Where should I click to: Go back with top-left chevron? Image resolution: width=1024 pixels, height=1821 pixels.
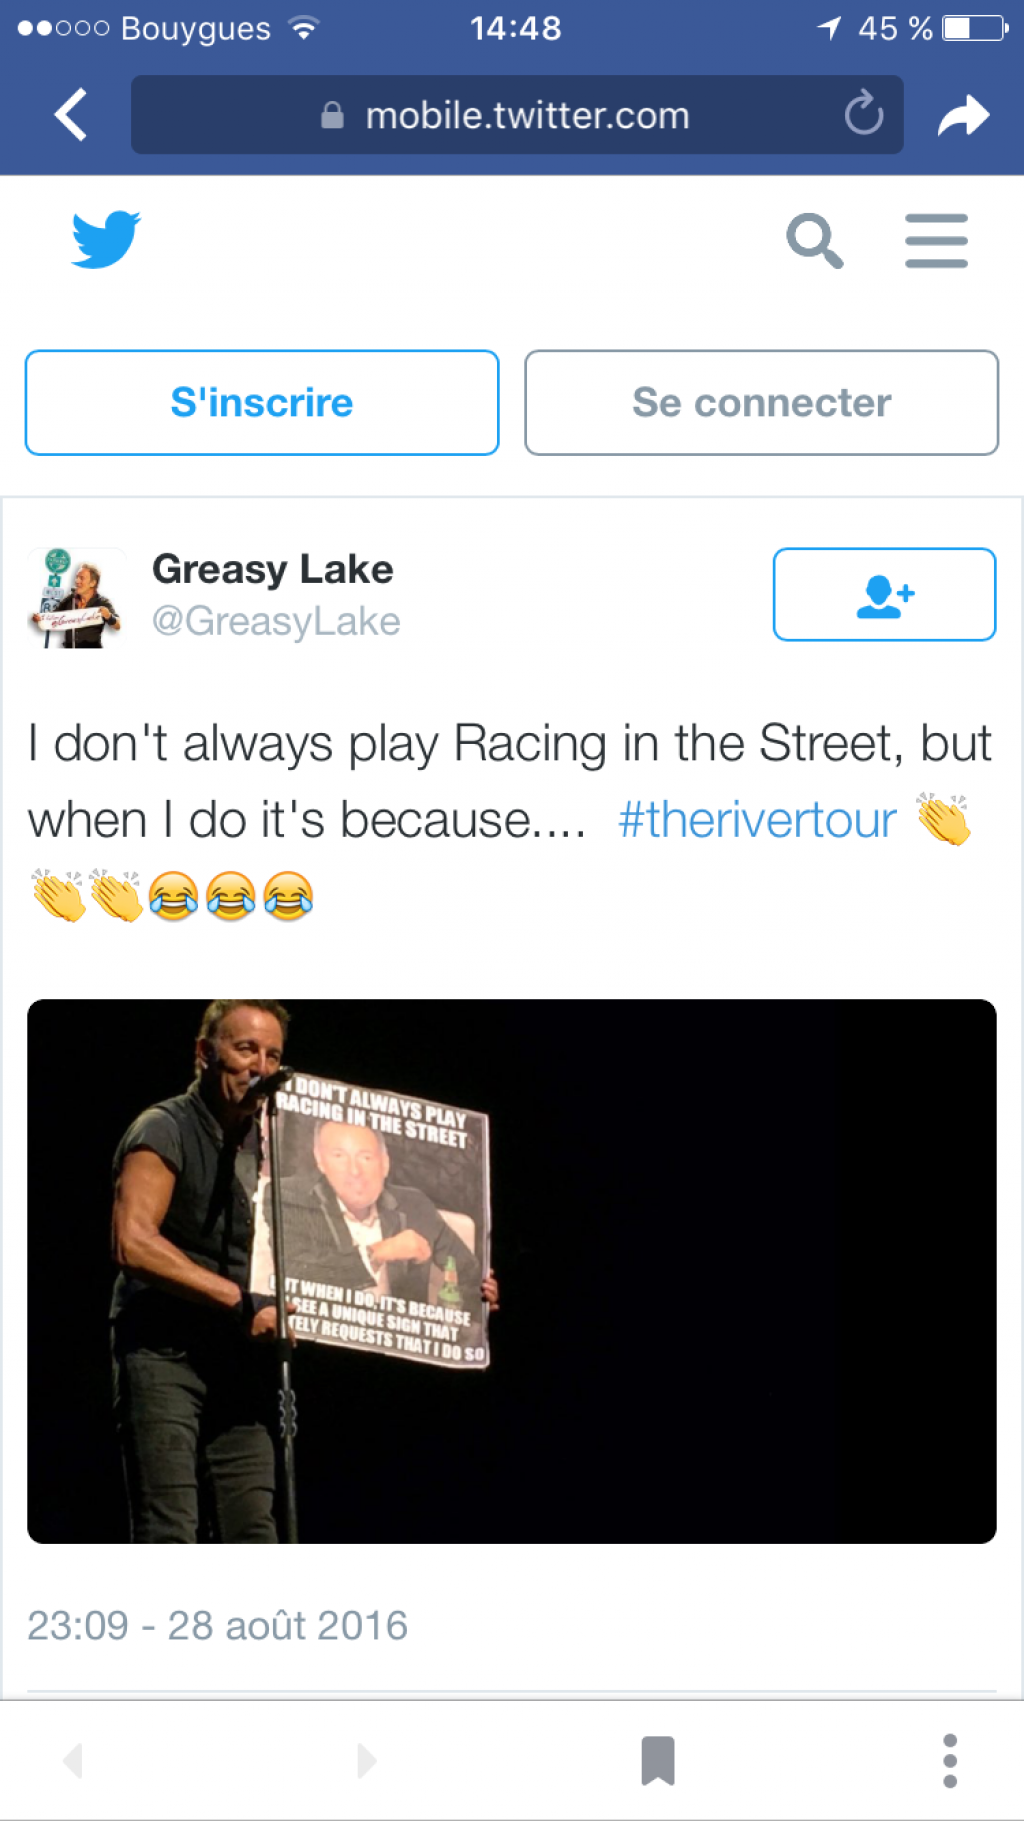71,114
